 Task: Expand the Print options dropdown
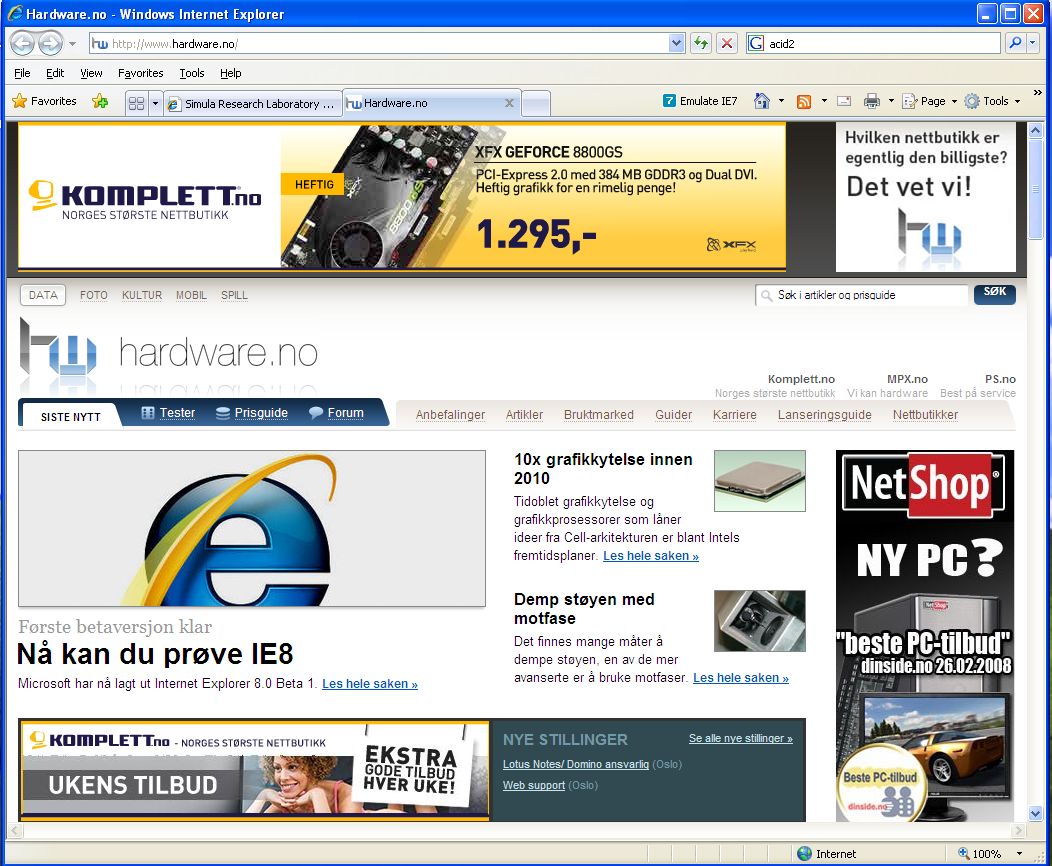point(891,101)
